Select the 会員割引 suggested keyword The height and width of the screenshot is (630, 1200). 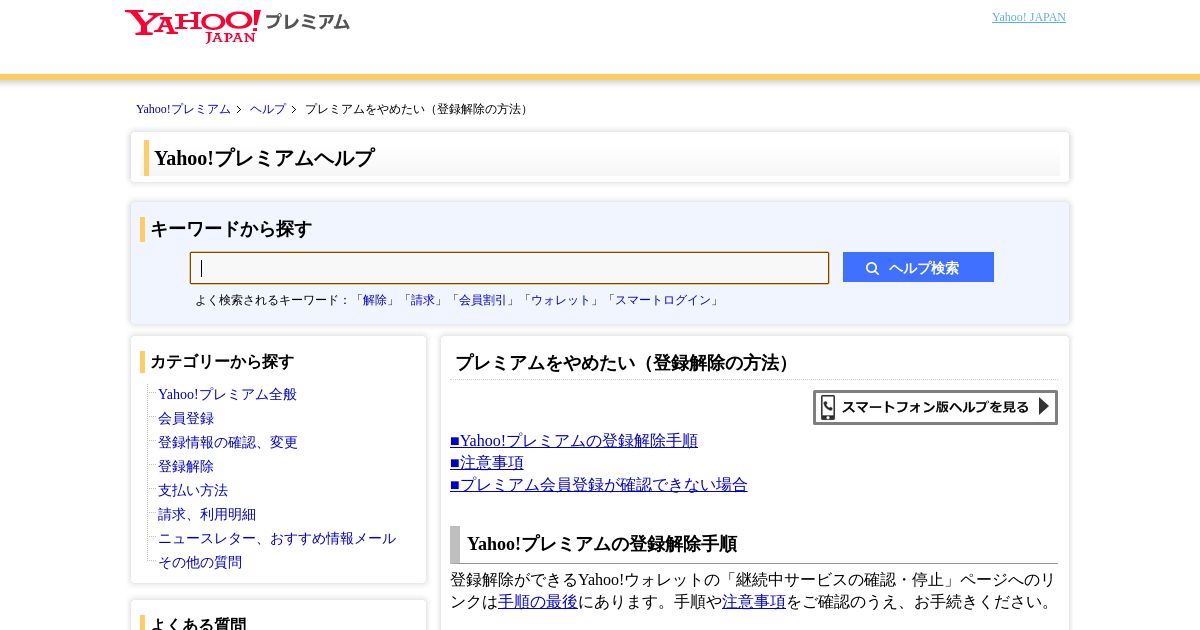click(x=483, y=300)
